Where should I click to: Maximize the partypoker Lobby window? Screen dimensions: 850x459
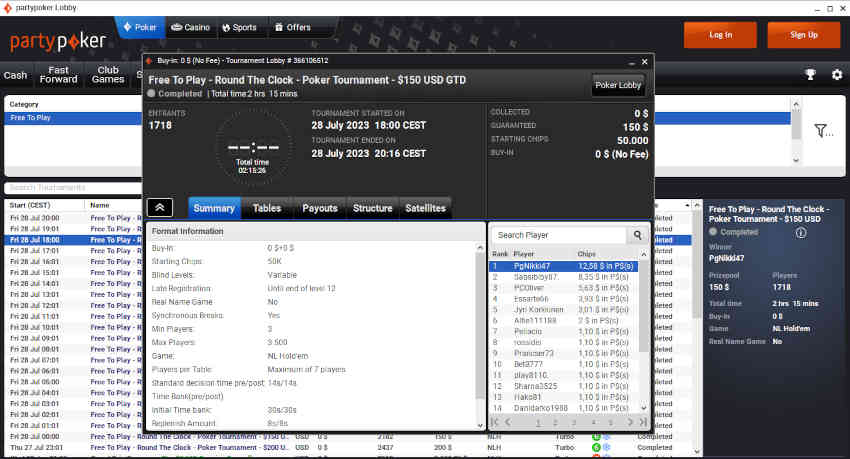[830, 8]
